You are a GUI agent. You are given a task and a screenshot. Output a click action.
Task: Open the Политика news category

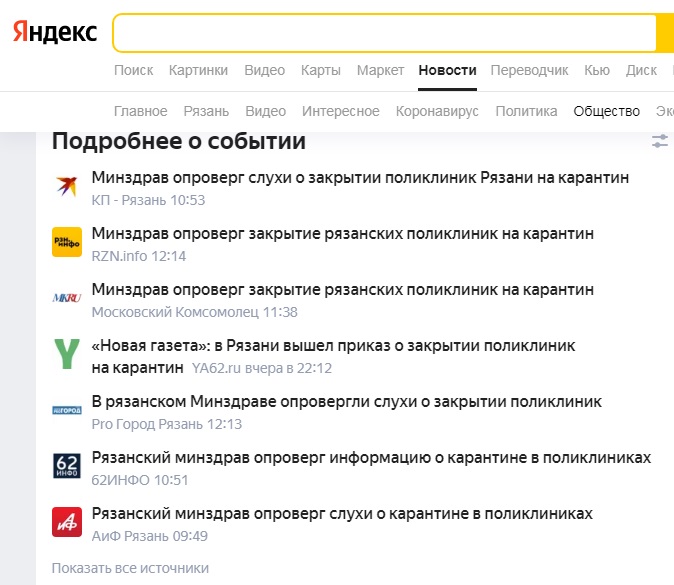[x=527, y=111]
